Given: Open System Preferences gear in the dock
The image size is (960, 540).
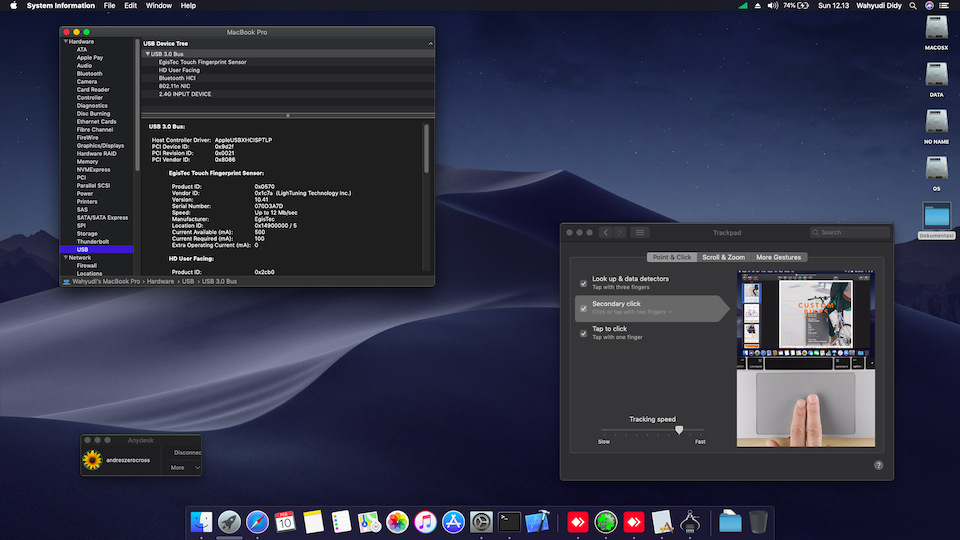Looking at the screenshot, I should (481, 522).
